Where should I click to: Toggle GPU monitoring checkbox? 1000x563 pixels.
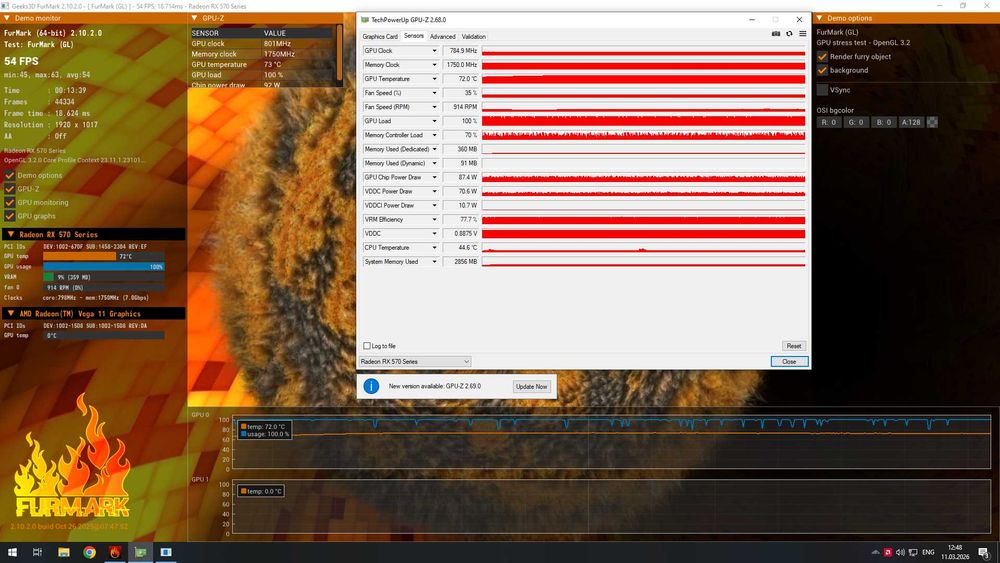[10, 202]
